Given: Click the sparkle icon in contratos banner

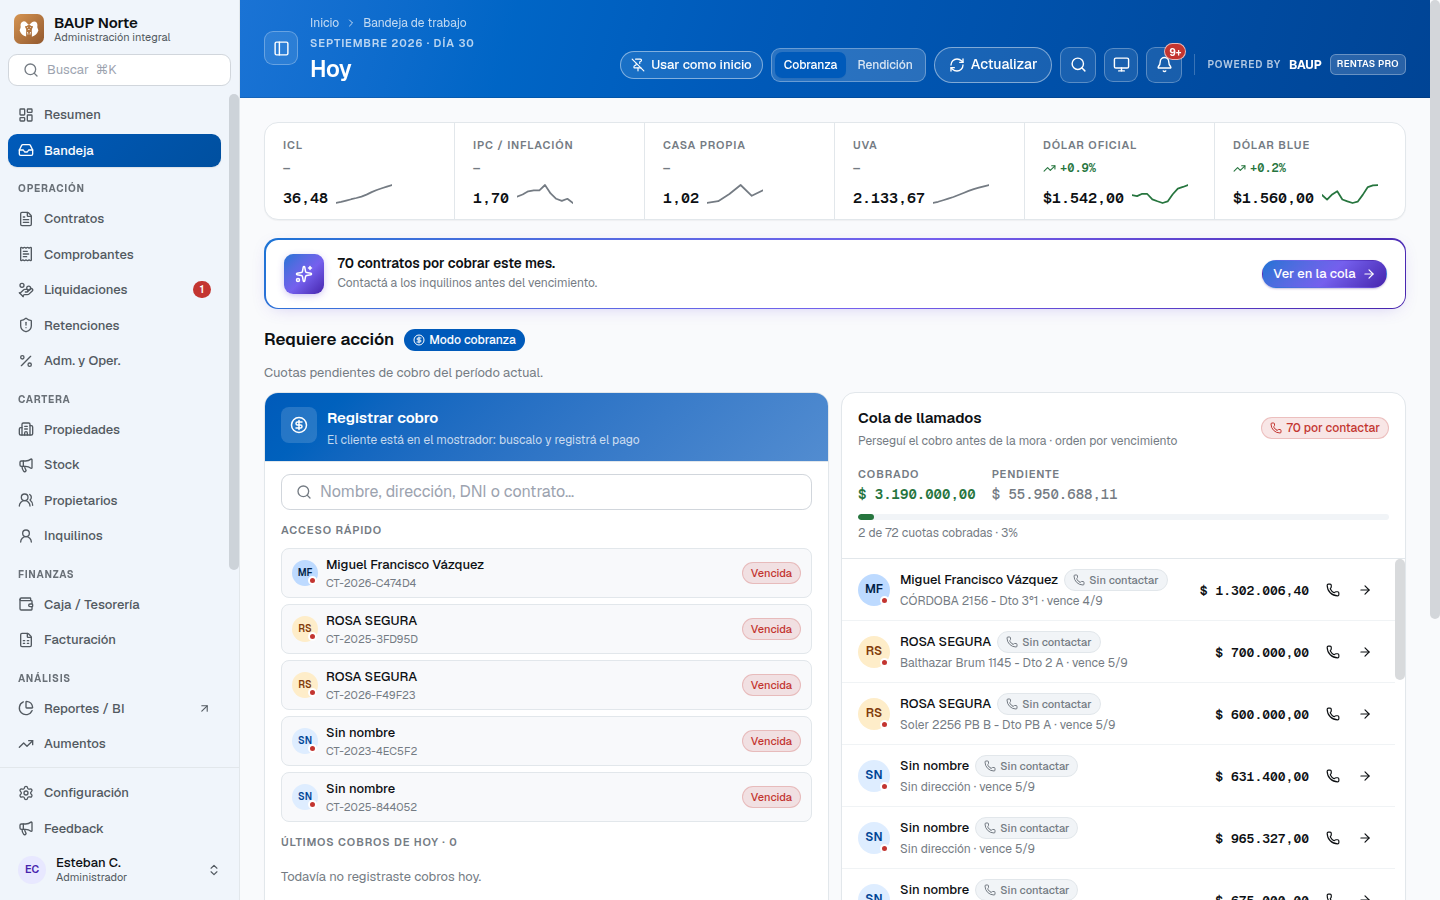Looking at the screenshot, I should point(304,274).
